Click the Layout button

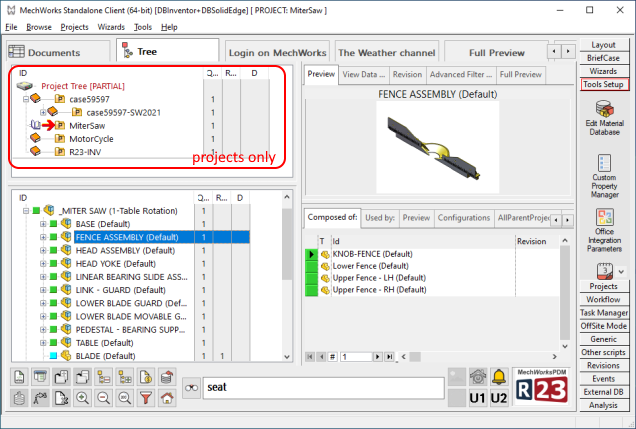(603, 45)
